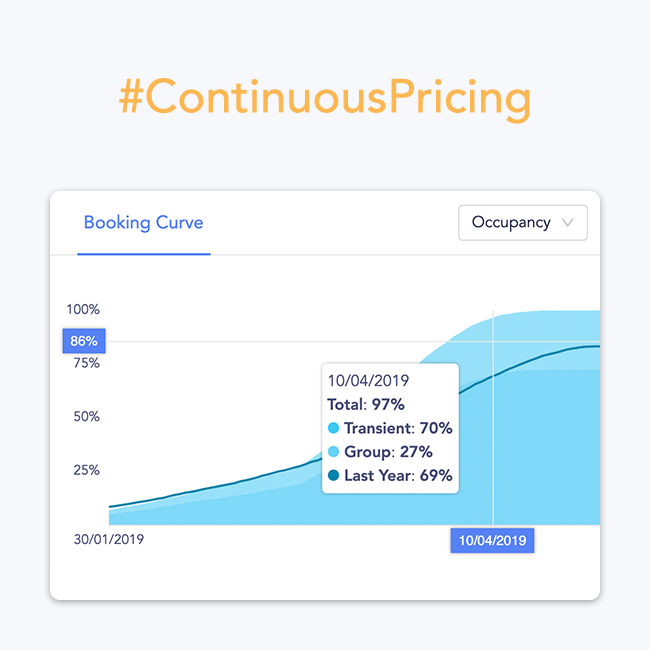The image size is (650, 650).
Task: Open the Booking Curve tab
Action: point(143,222)
